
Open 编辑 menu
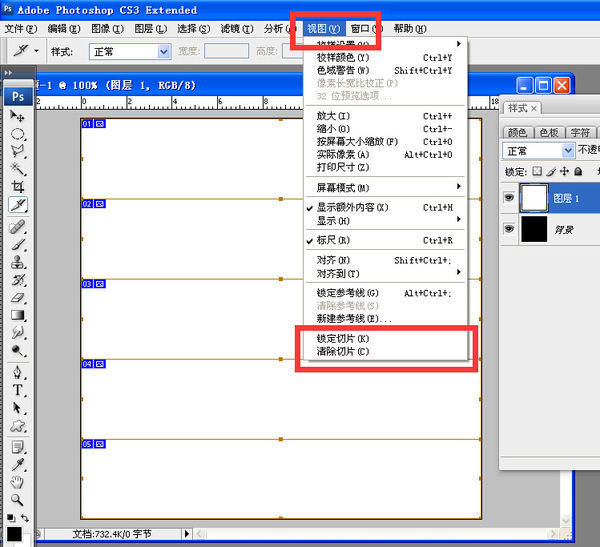64,29
